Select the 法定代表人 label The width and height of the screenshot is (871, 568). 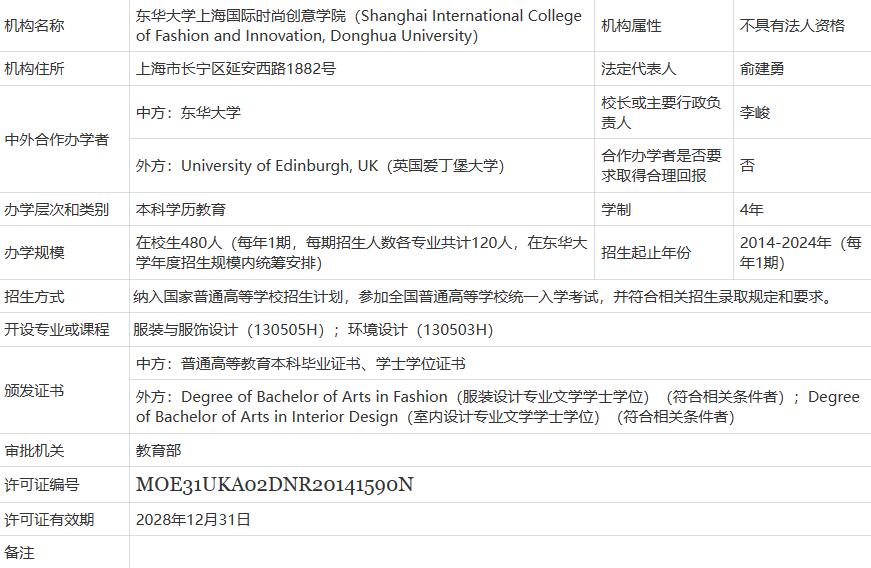(638, 69)
